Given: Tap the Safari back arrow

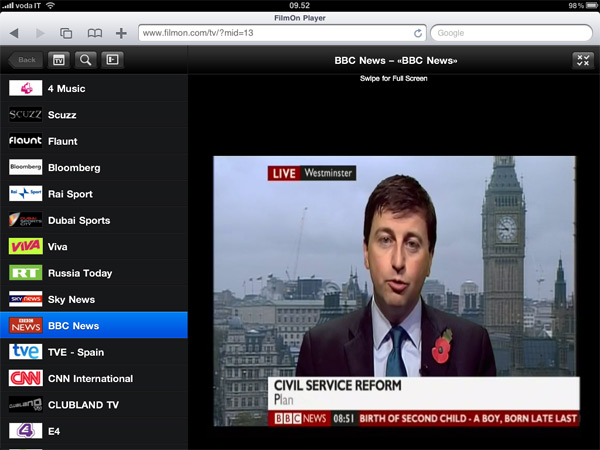Looking at the screenshot, I should (x=14, y=33).
